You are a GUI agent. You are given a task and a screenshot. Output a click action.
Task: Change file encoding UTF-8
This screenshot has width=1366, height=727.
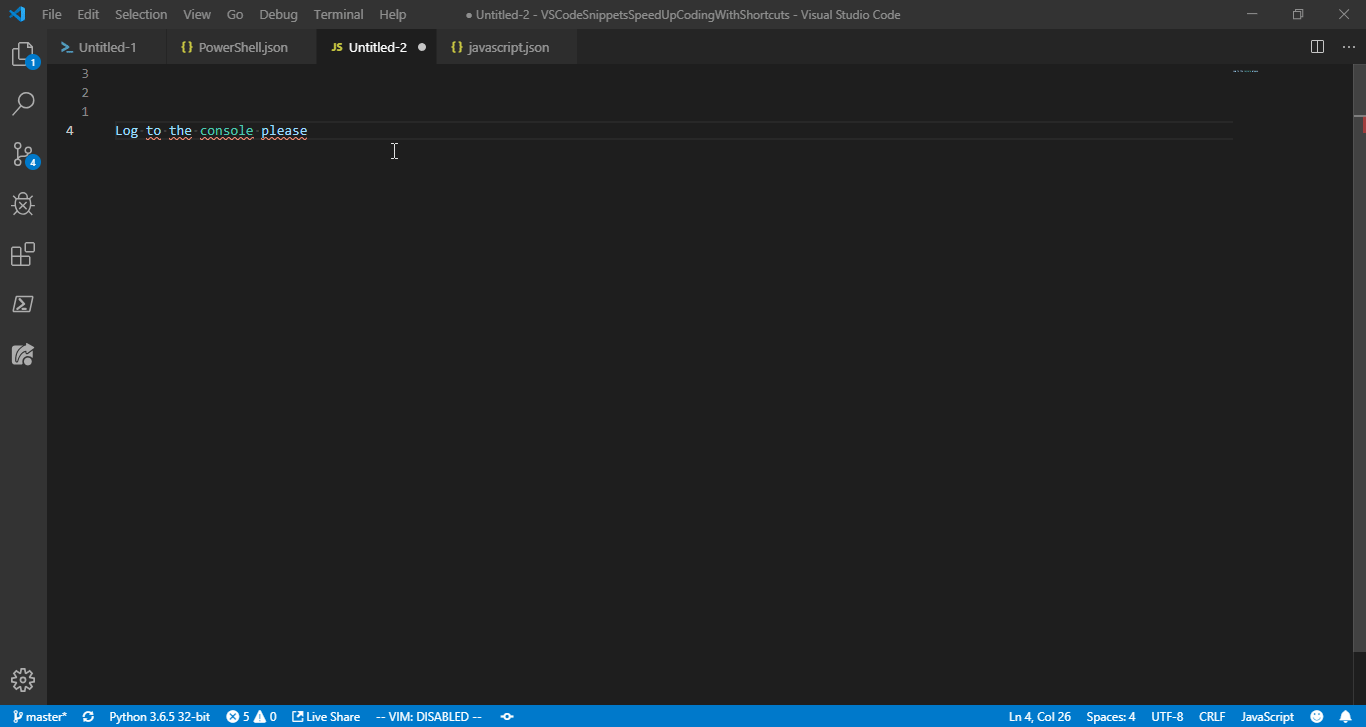(1167, 717)
